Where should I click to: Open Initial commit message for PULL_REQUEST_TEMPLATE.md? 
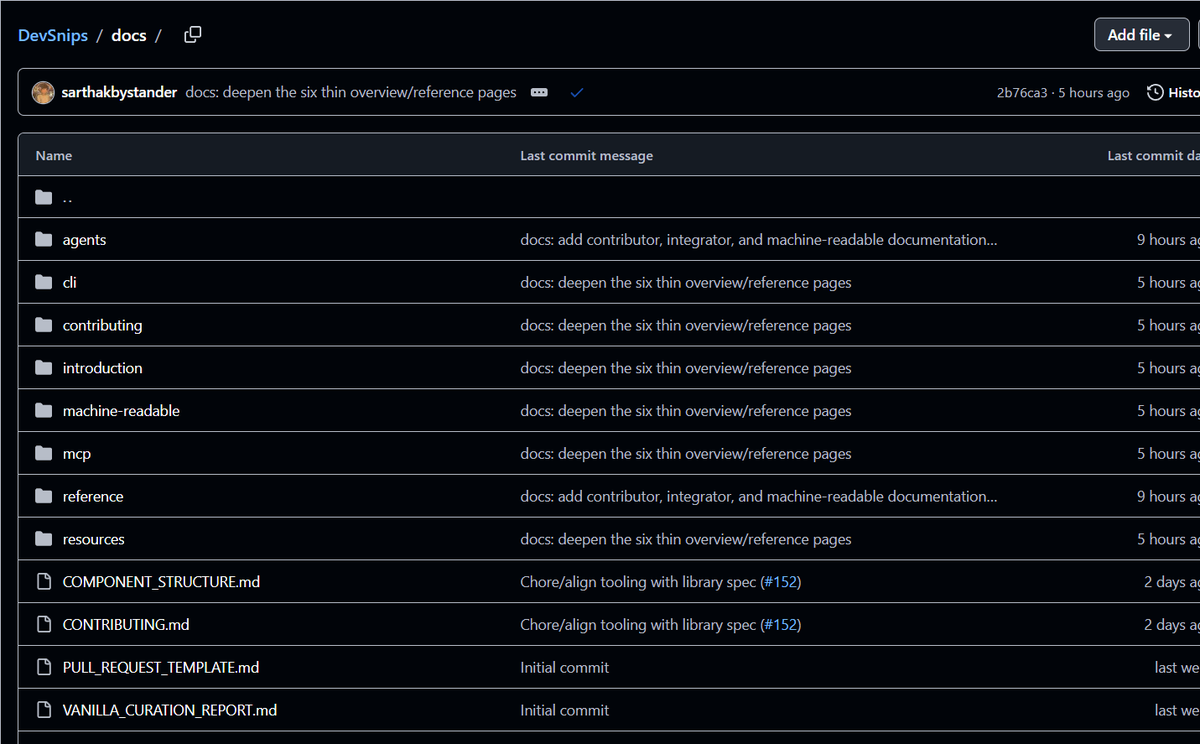tap(565, 667)
